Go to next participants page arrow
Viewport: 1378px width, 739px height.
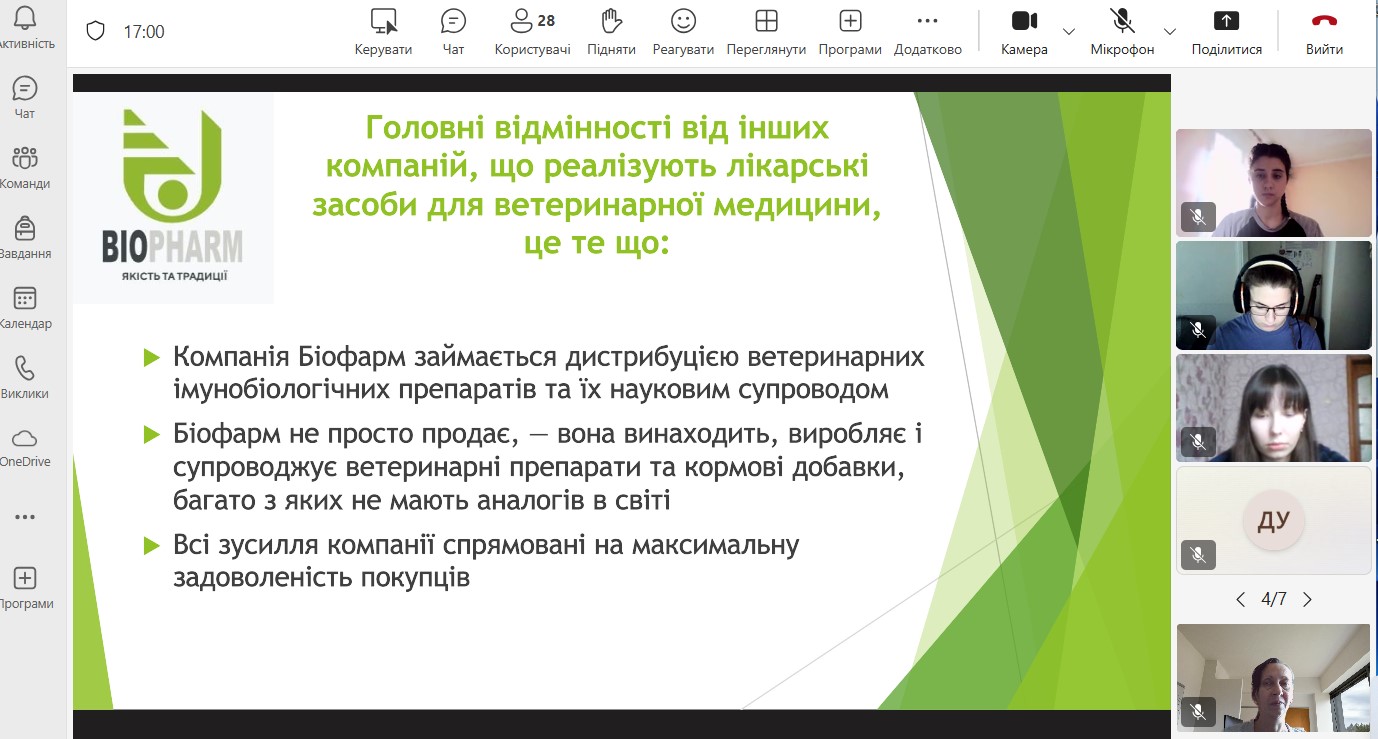tap(1307, 600)
